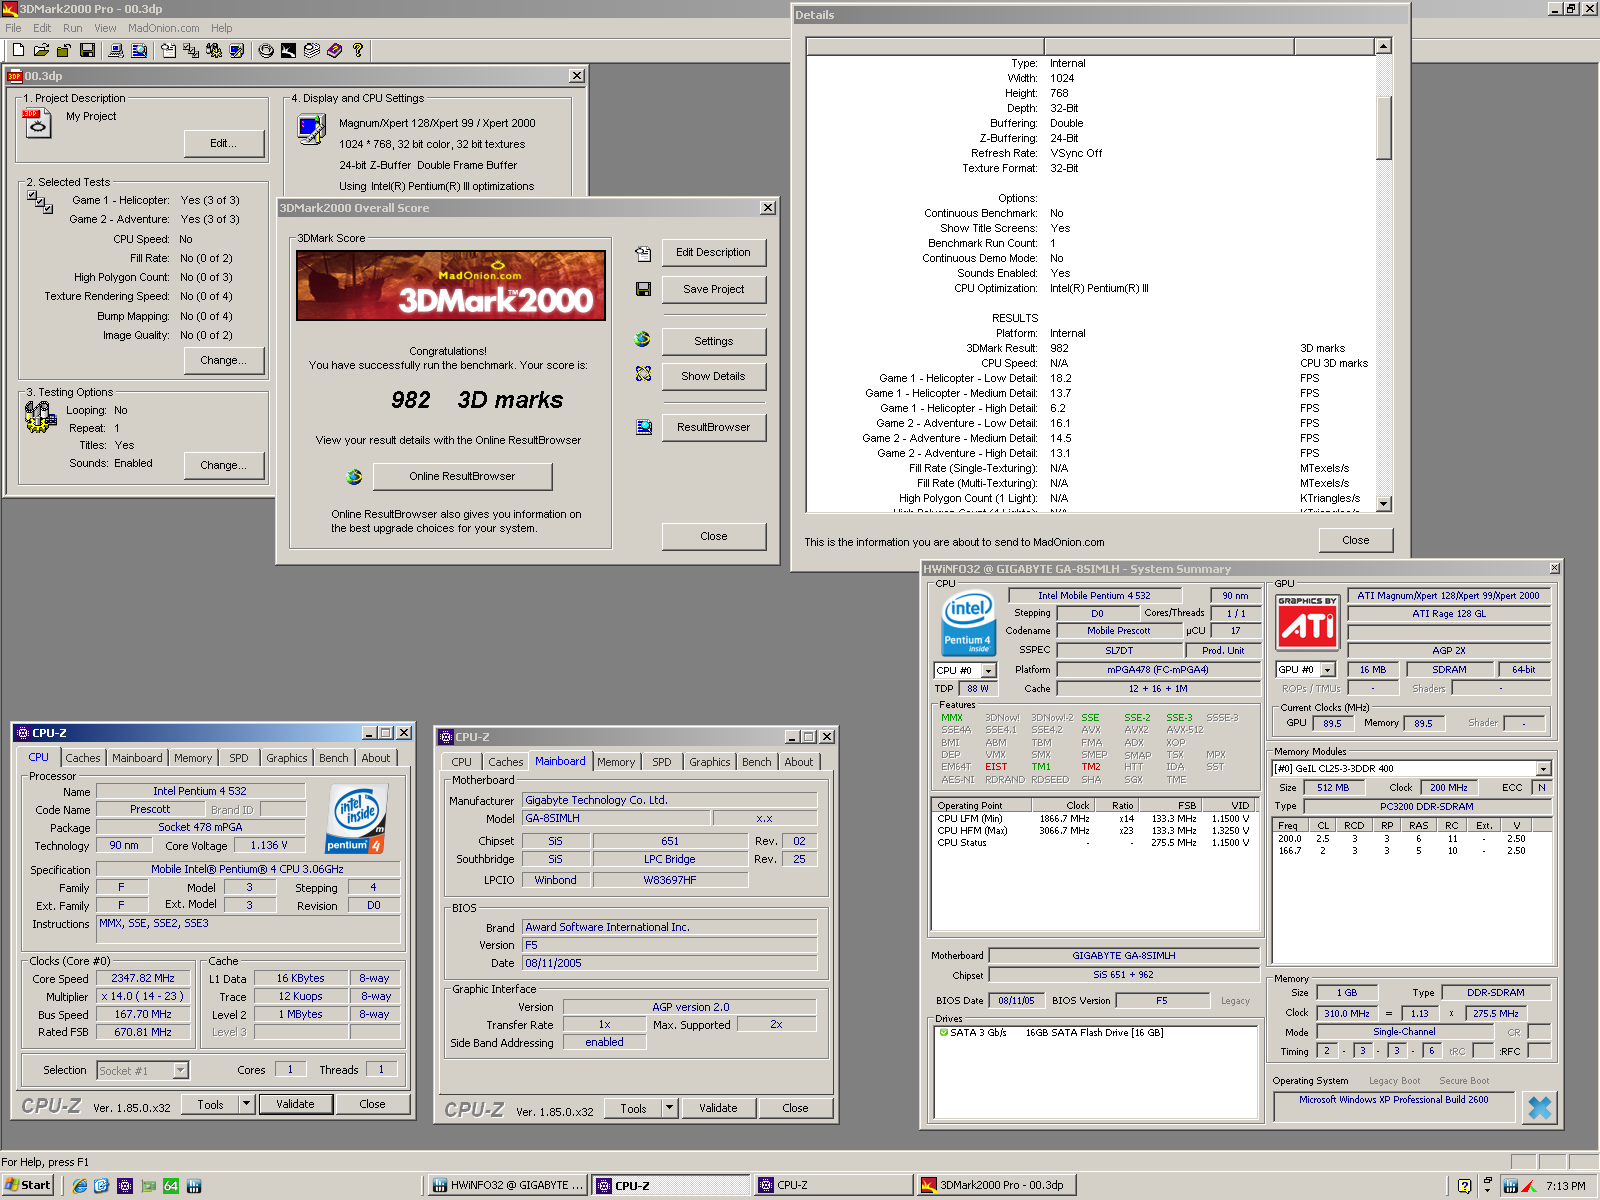Viewport: 1600px width, 1200px height.
Task: Expand the memory module GeIL dropdown
Action: coord(1543,769)
